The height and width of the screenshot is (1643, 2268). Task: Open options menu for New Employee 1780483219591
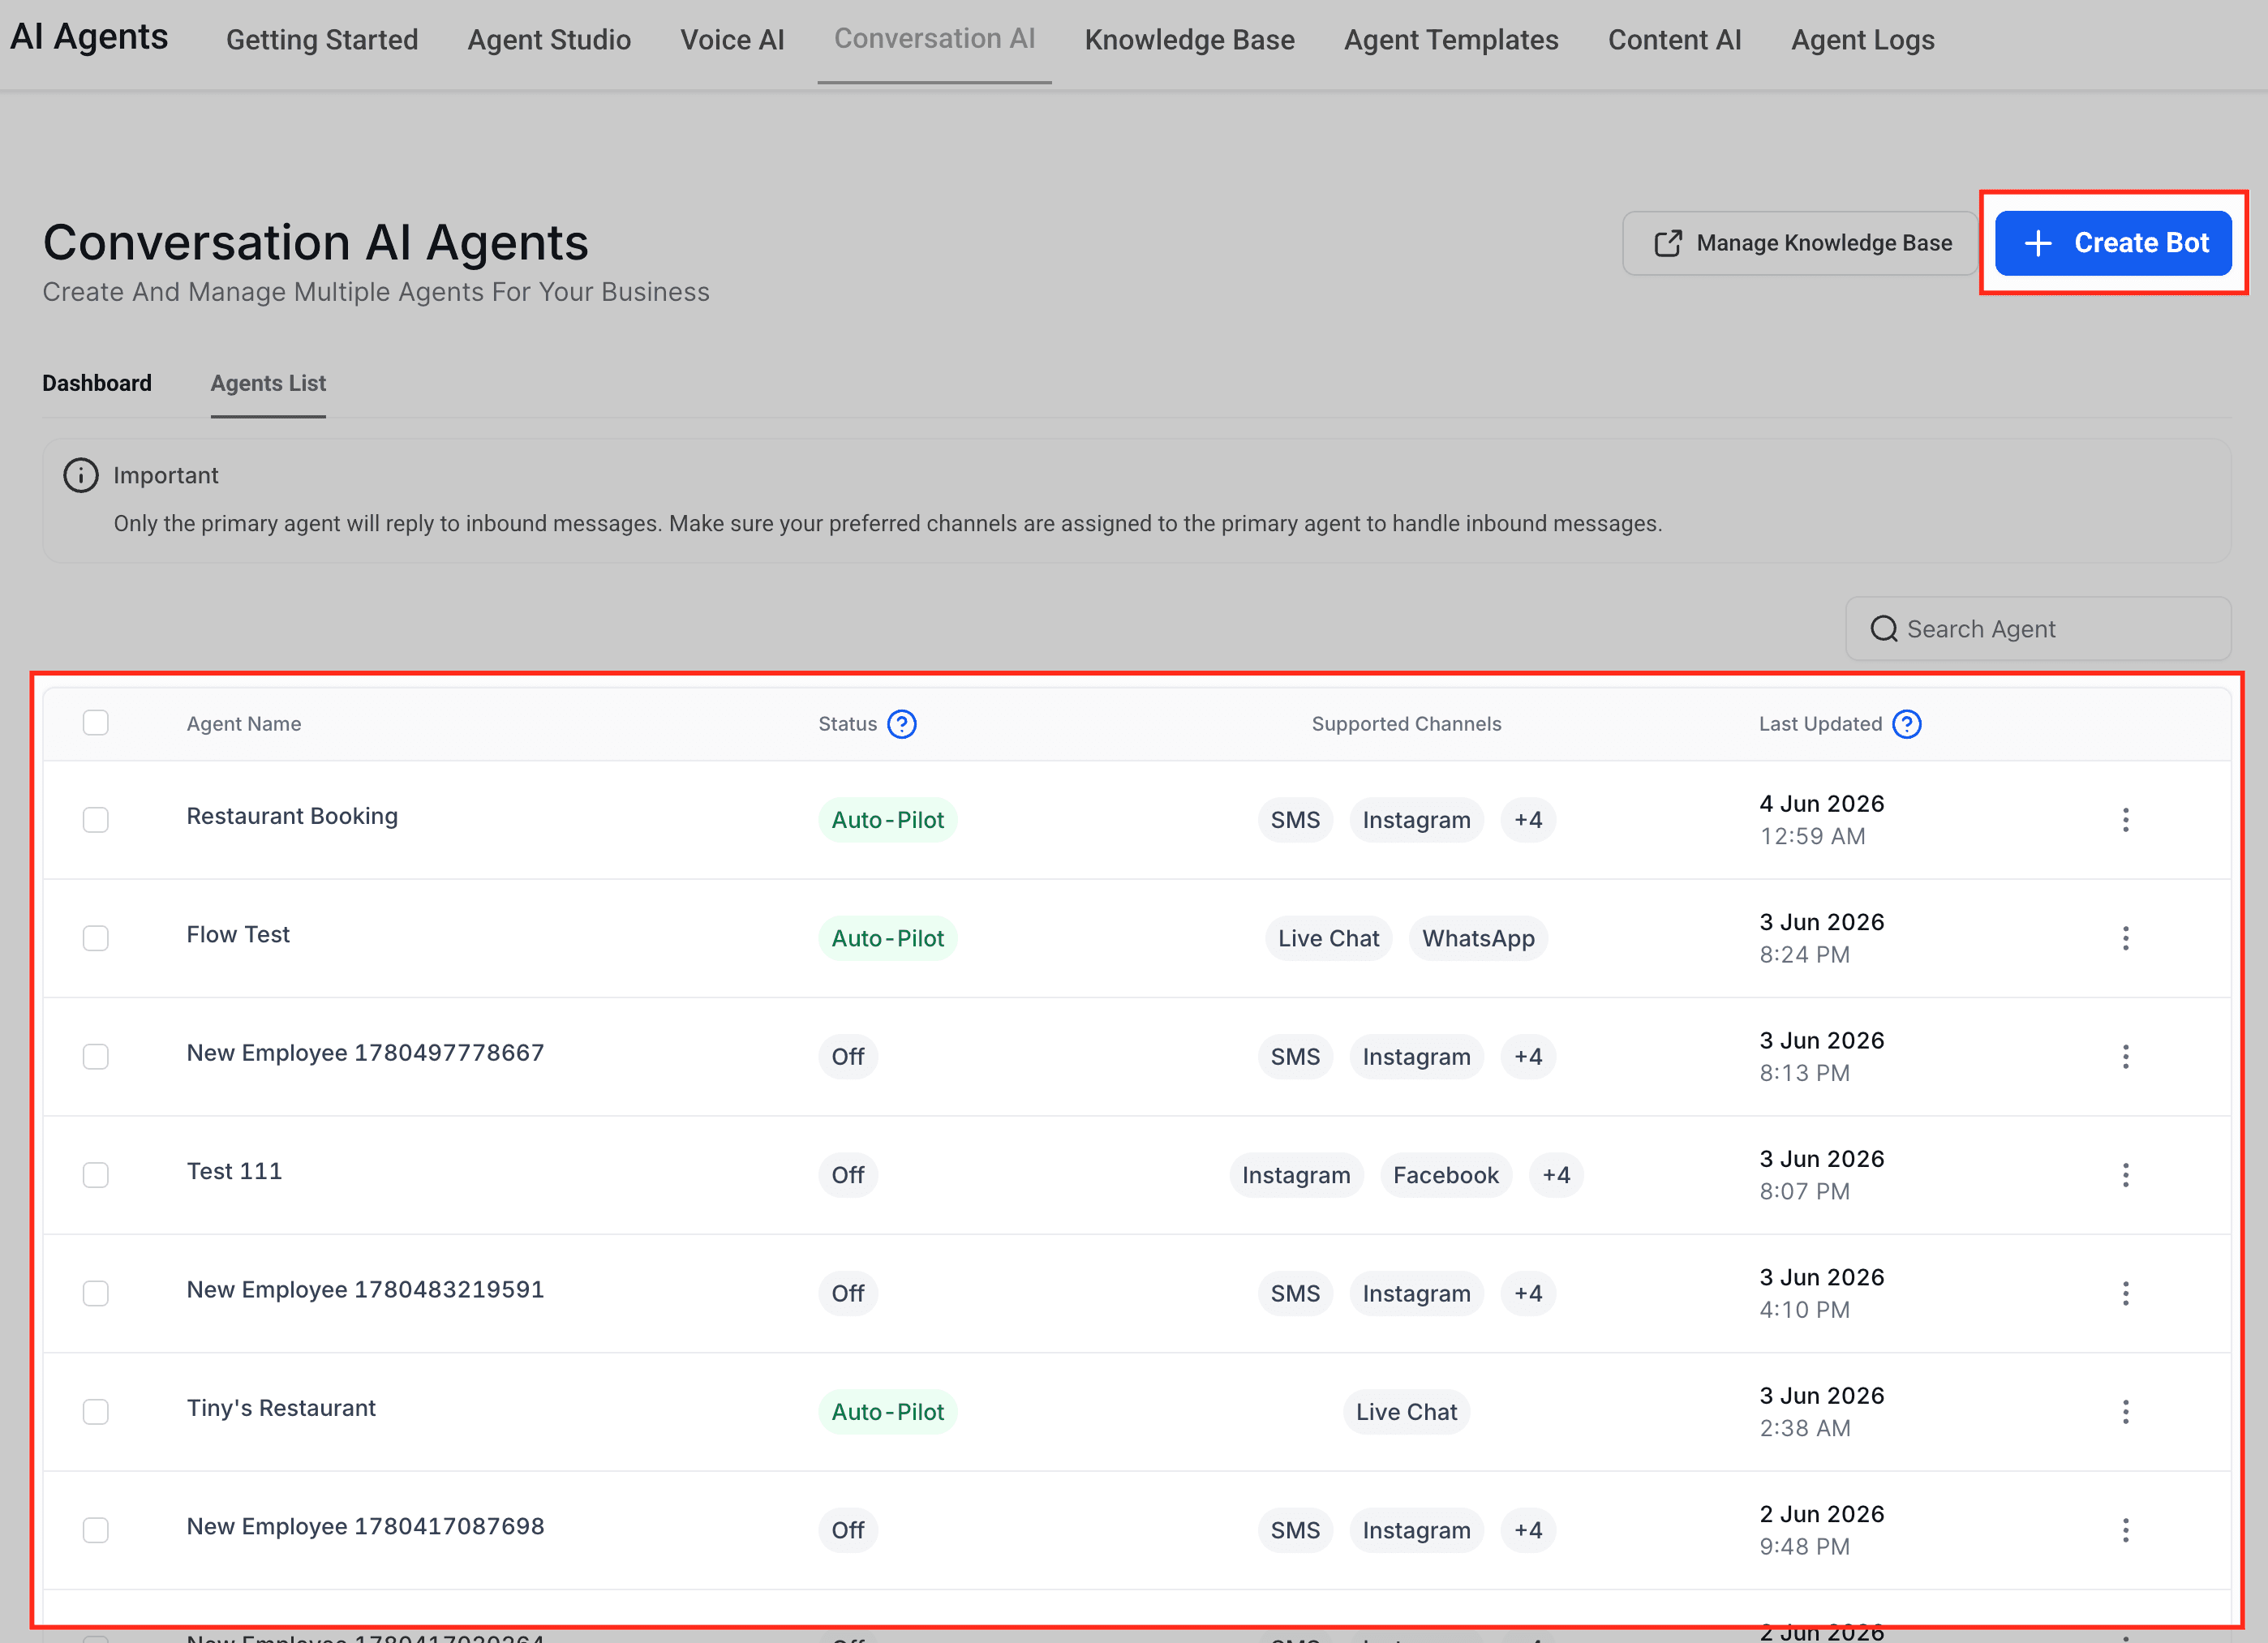click(2126, 1294)
